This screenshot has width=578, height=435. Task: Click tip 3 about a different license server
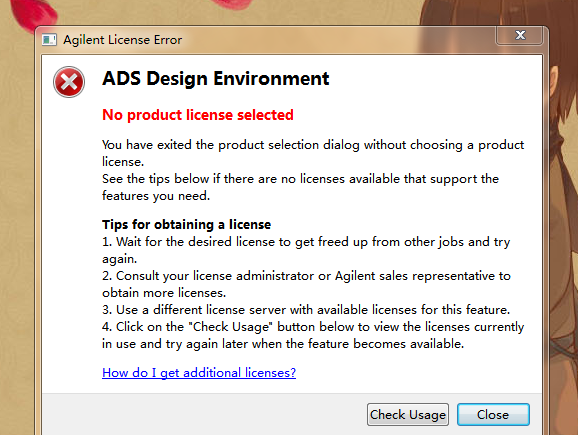pos(306,310)
